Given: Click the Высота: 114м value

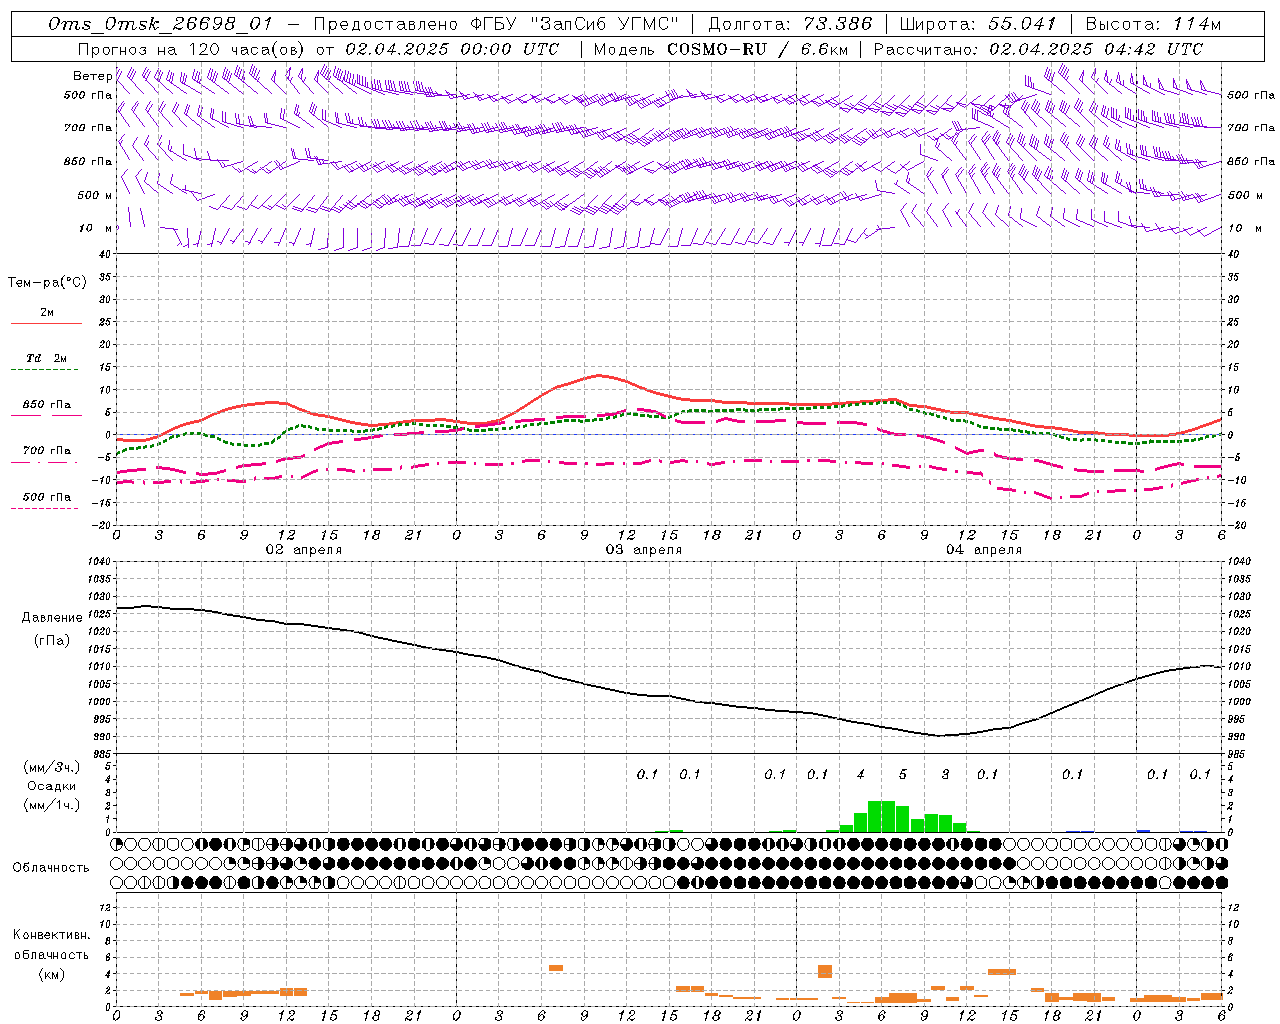Looking at the screenshot, I should pyautogui.click(x=1153, y=24).
